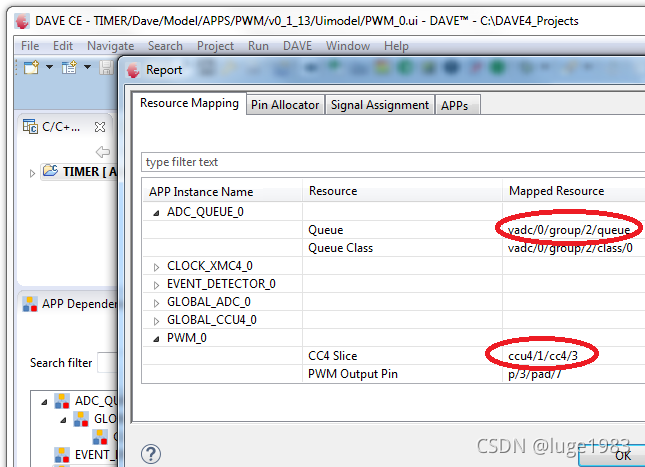Open the dropdown arrow next to New icon
The height and width of the screenshot is (467, 645).
click(x=49, y=67)
